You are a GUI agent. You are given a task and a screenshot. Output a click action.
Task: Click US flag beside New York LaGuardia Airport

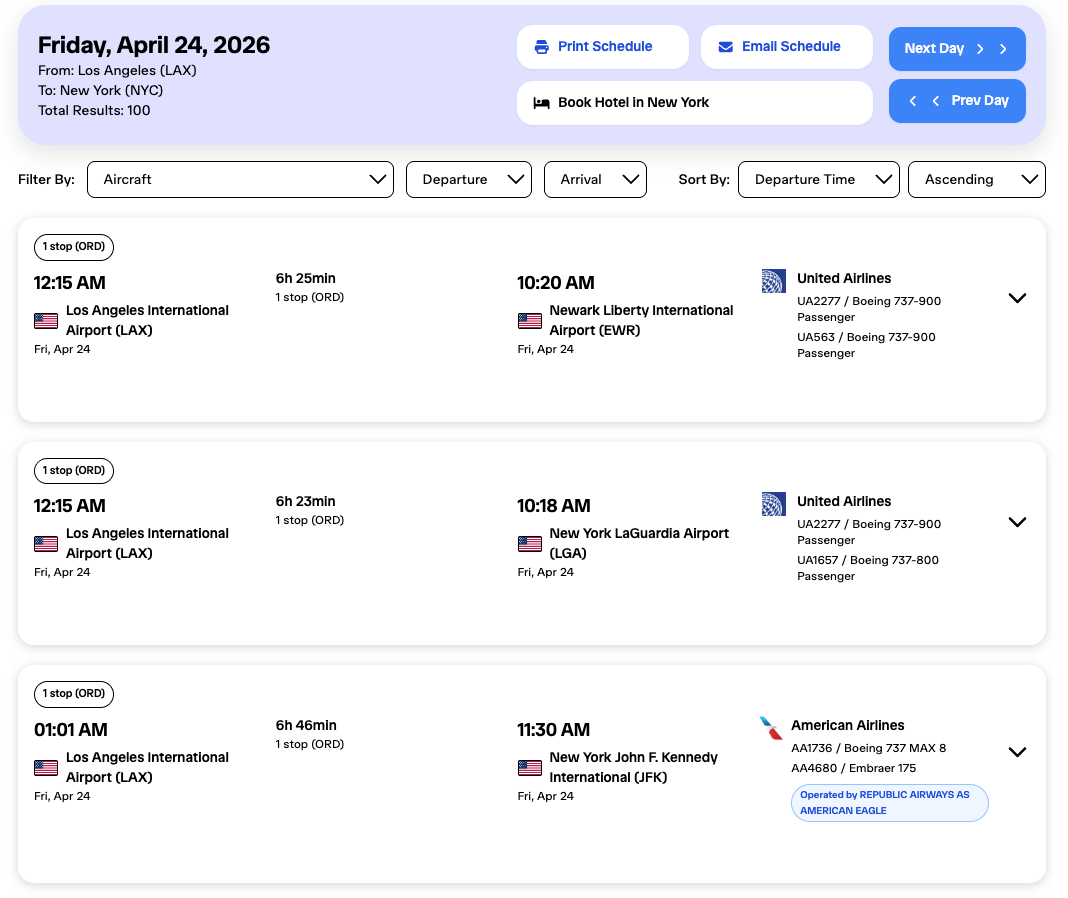click(x=530, y=544)
